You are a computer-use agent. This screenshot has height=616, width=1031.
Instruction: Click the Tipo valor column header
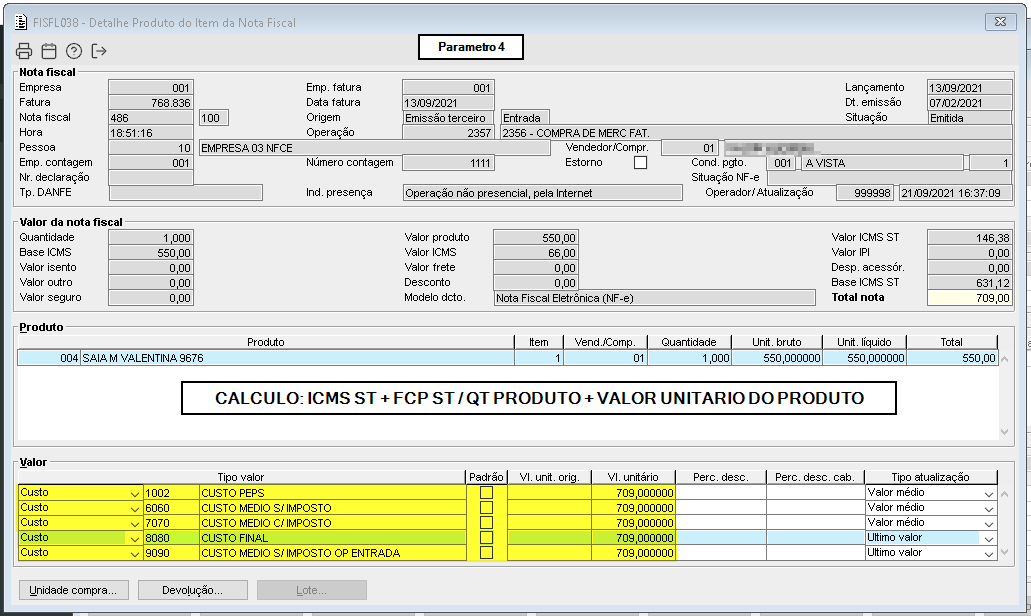tap(241, 477)
